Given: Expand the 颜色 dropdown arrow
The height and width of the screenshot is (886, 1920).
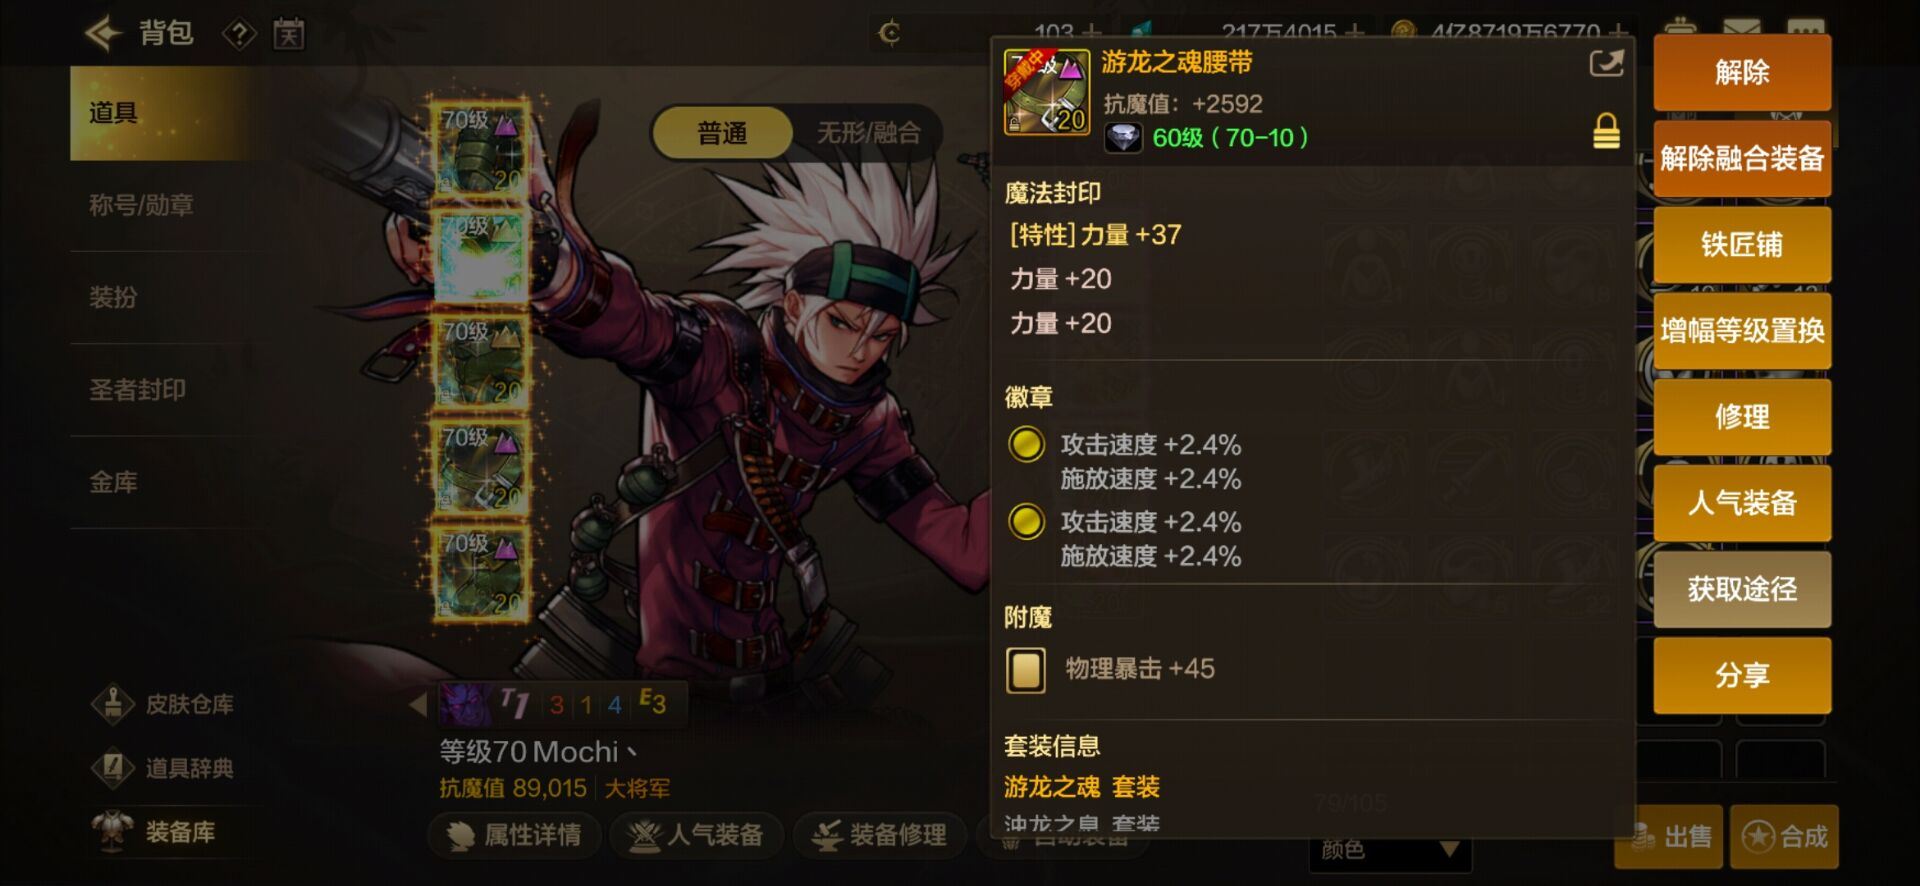Looking at the screenshot, I should (x=1449, y=850).
